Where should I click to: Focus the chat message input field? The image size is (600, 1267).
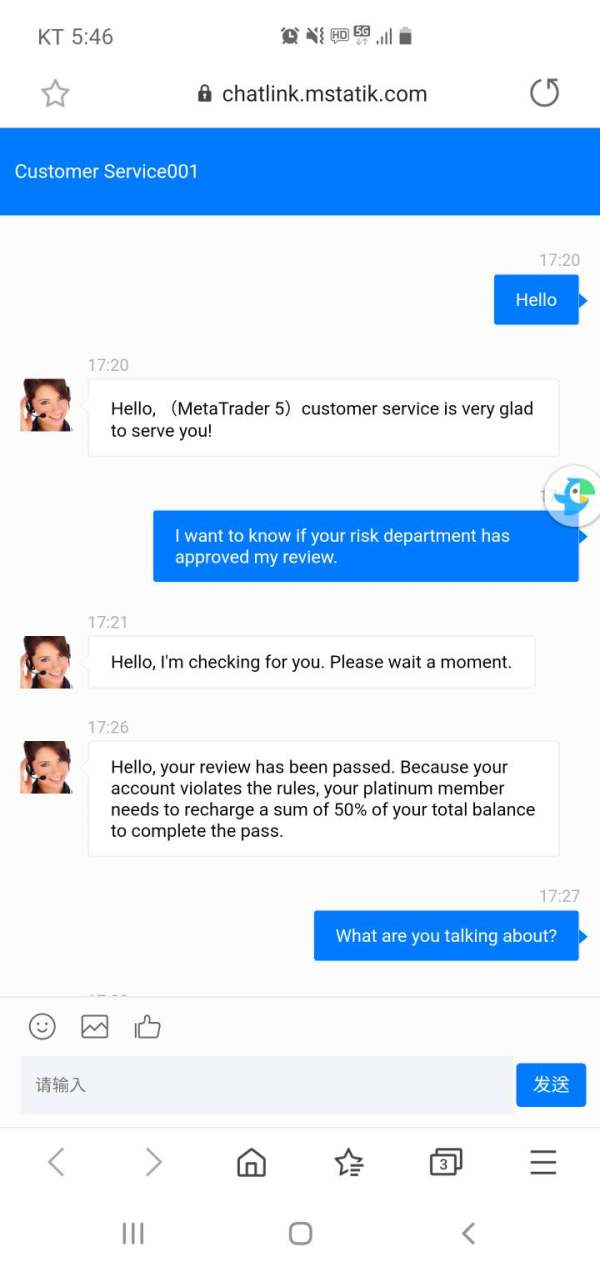click(x=267, y=1085)
